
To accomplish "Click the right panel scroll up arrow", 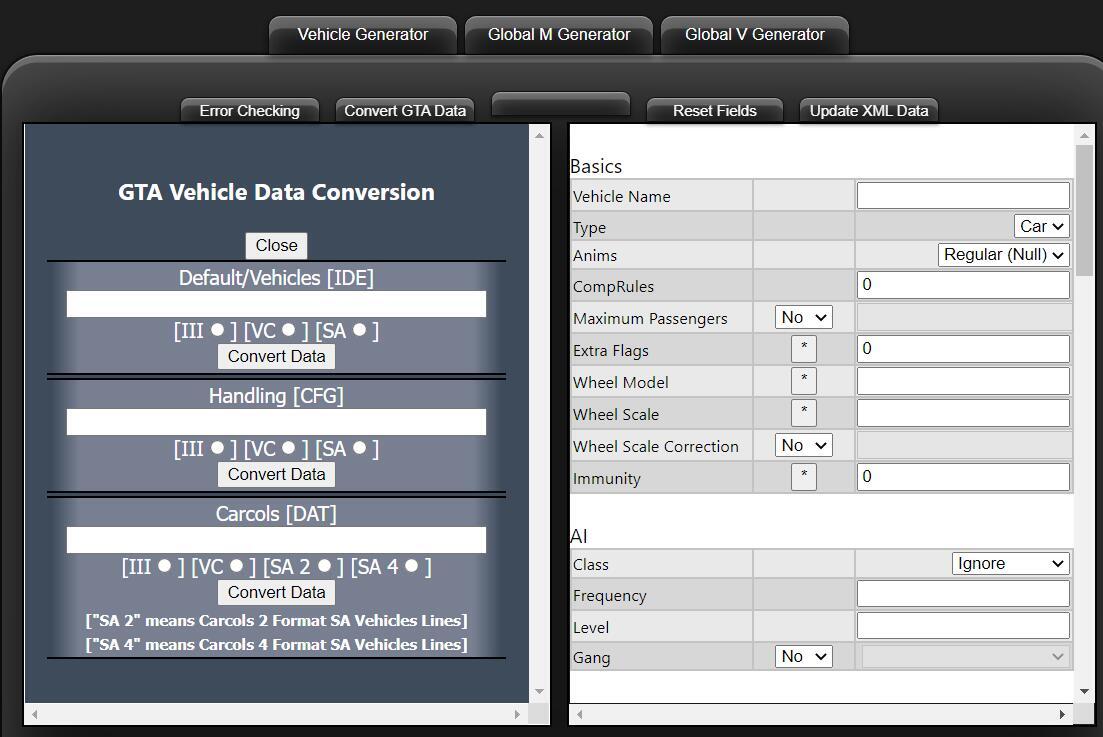I will point(1084,135).
